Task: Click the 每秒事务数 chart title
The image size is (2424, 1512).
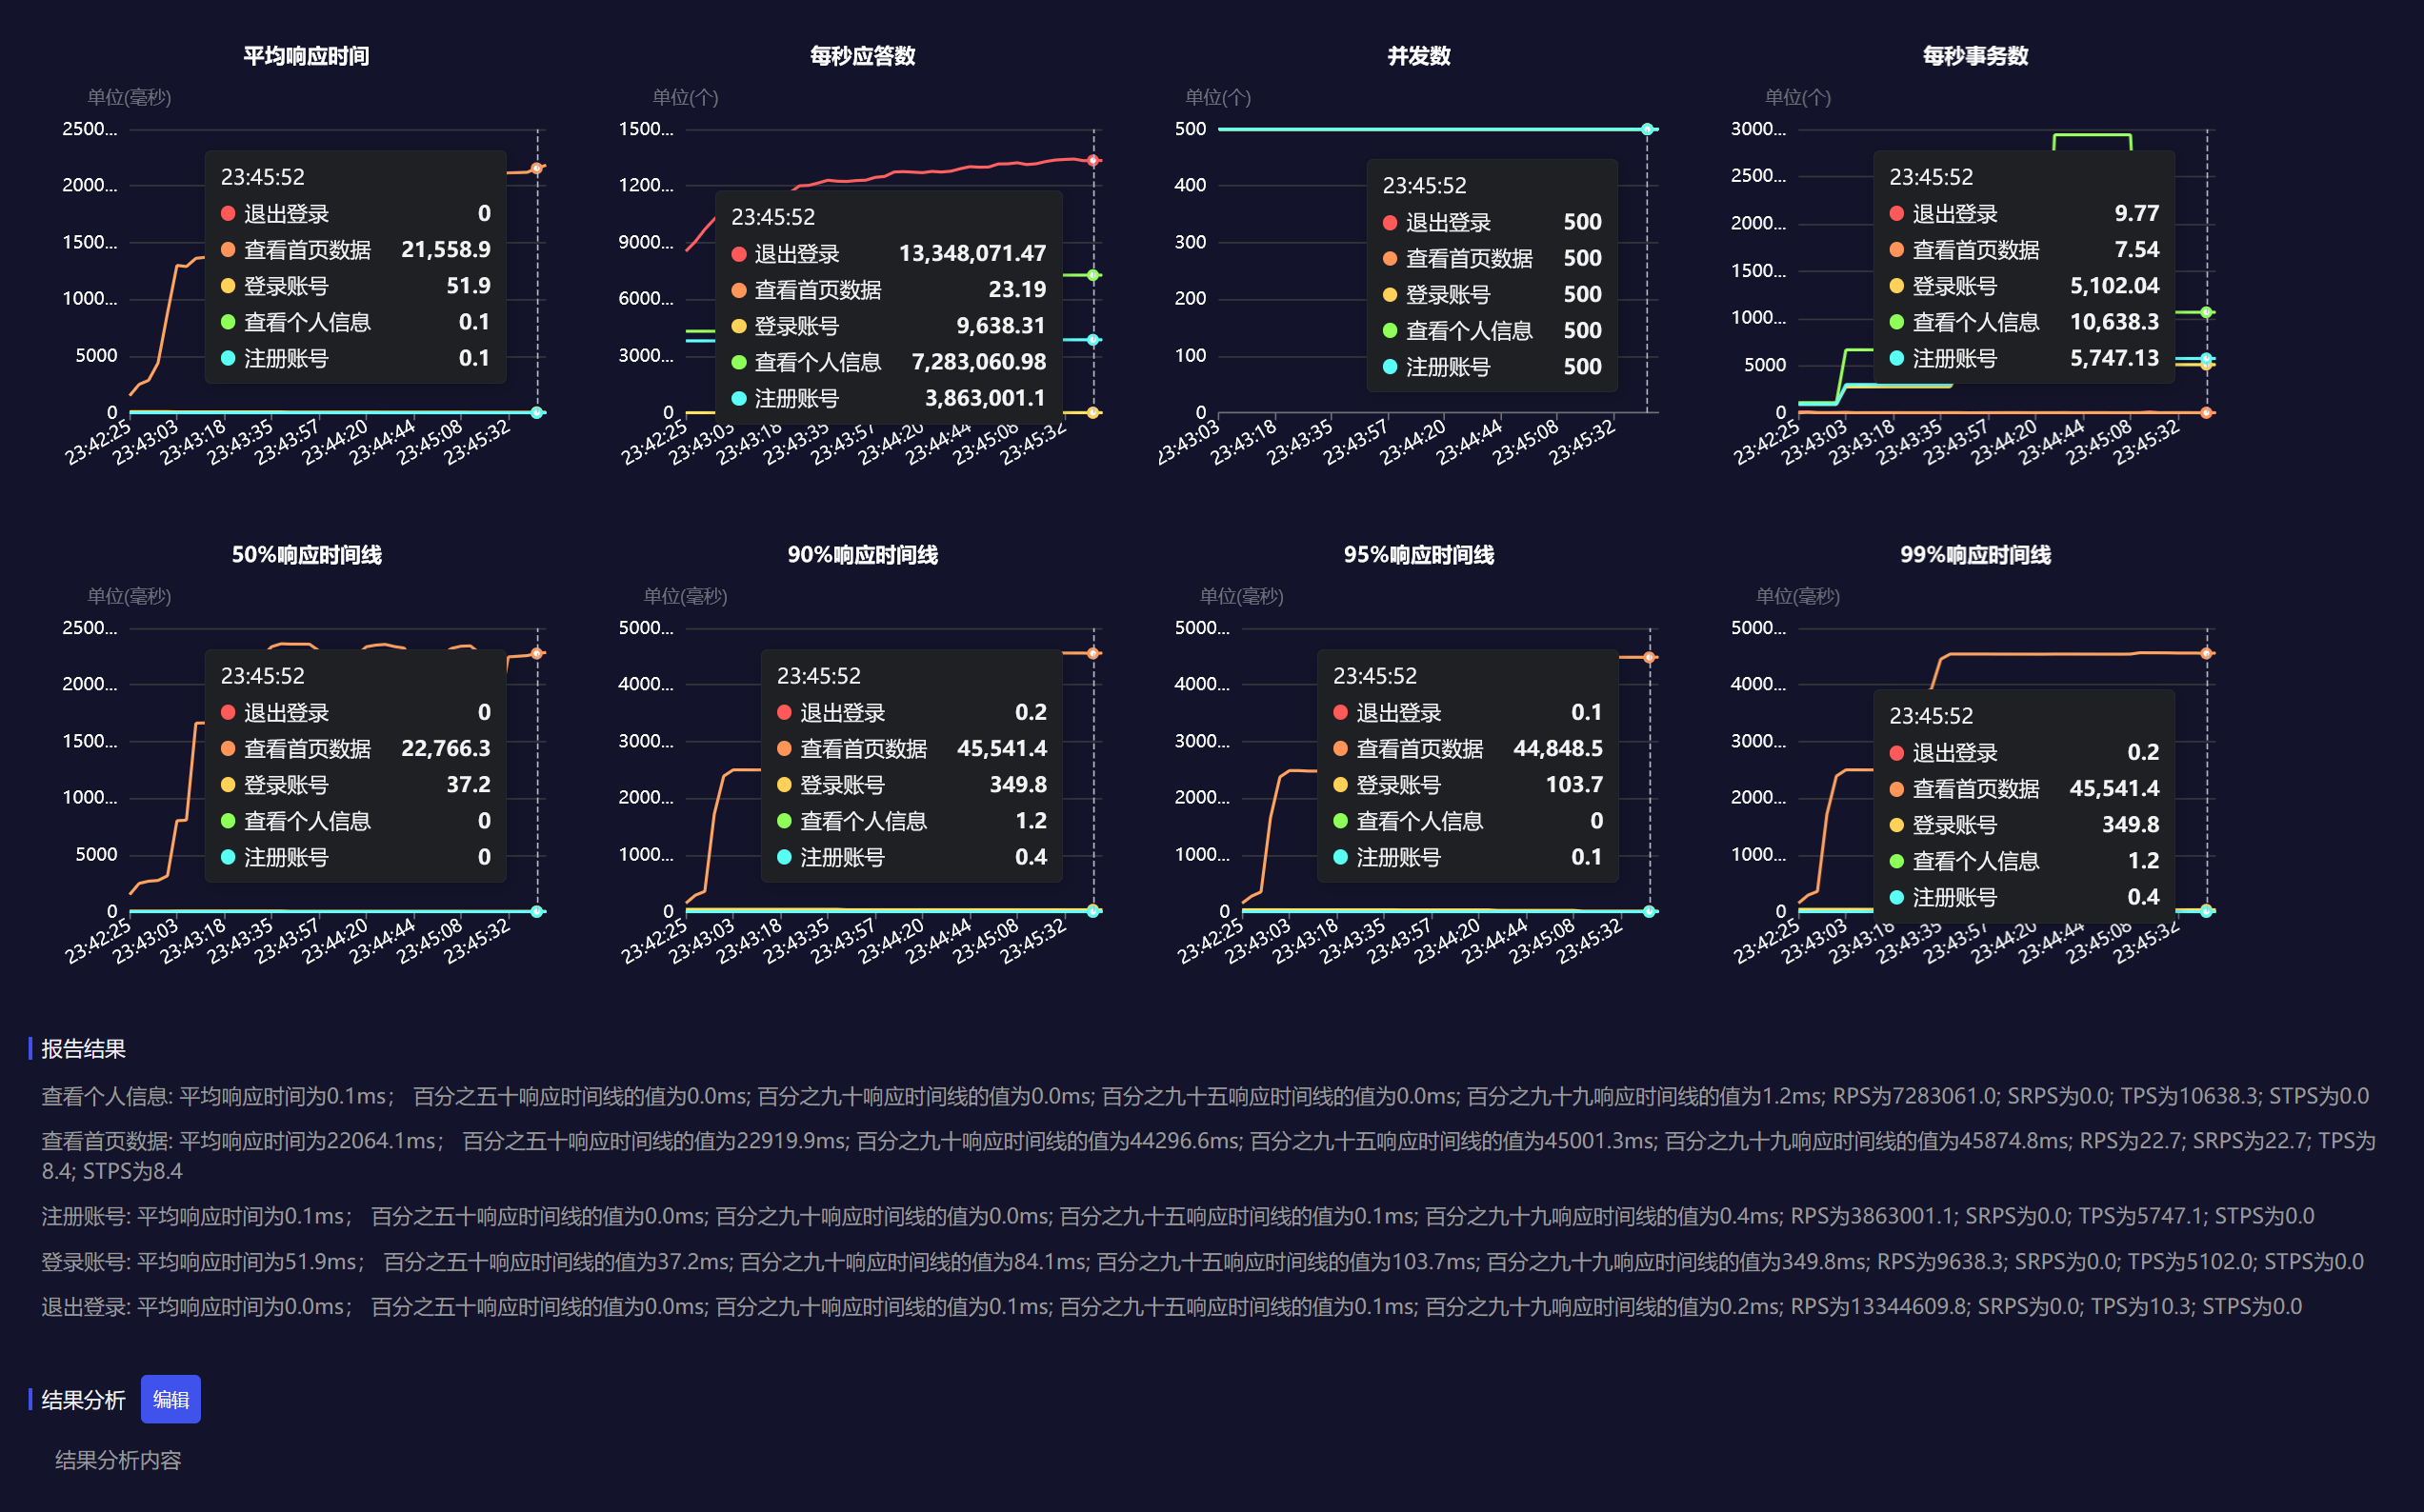Action: click(1975, 56)
